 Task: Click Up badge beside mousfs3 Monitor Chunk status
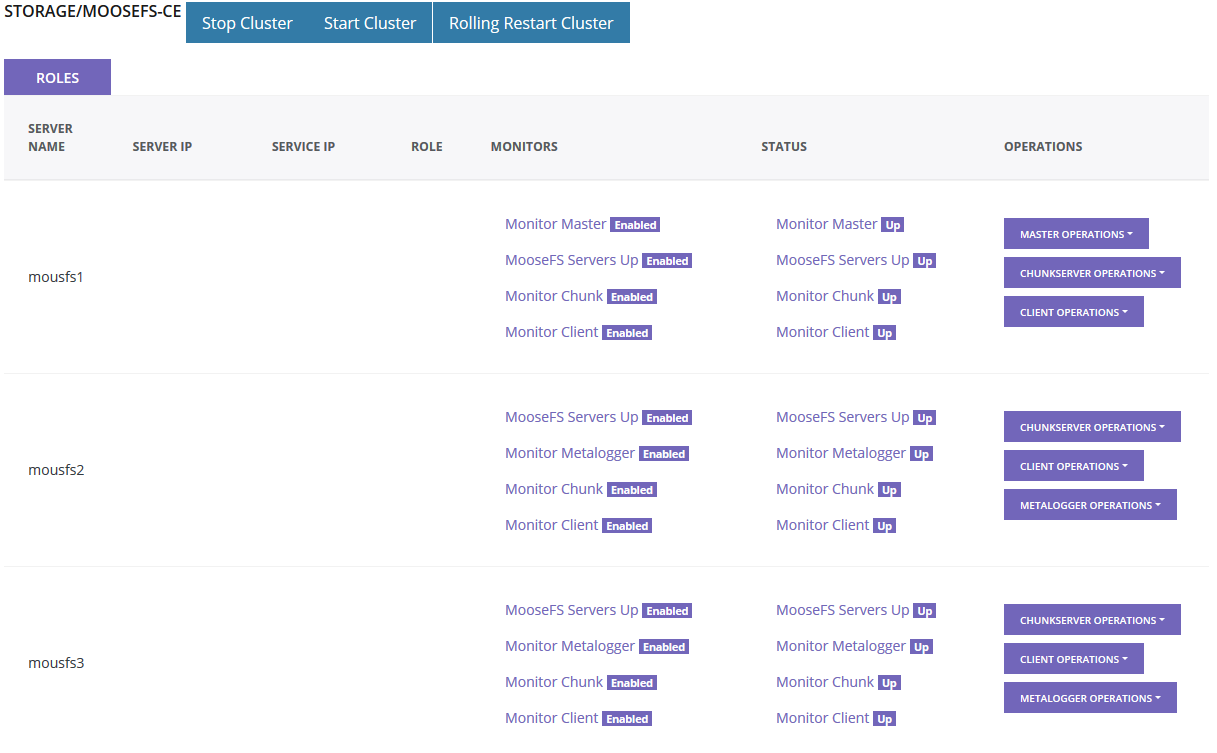[890, 683]
